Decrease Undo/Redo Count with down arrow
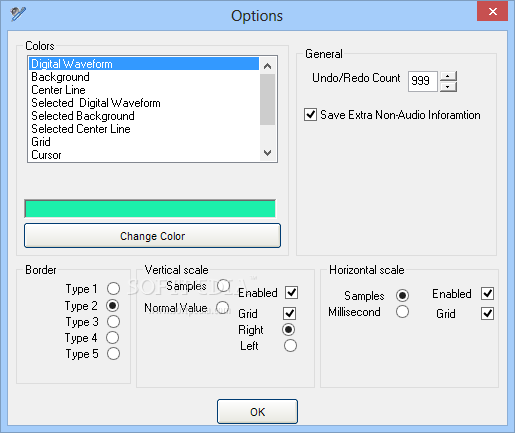515x433 pixels. coord(448,86)
